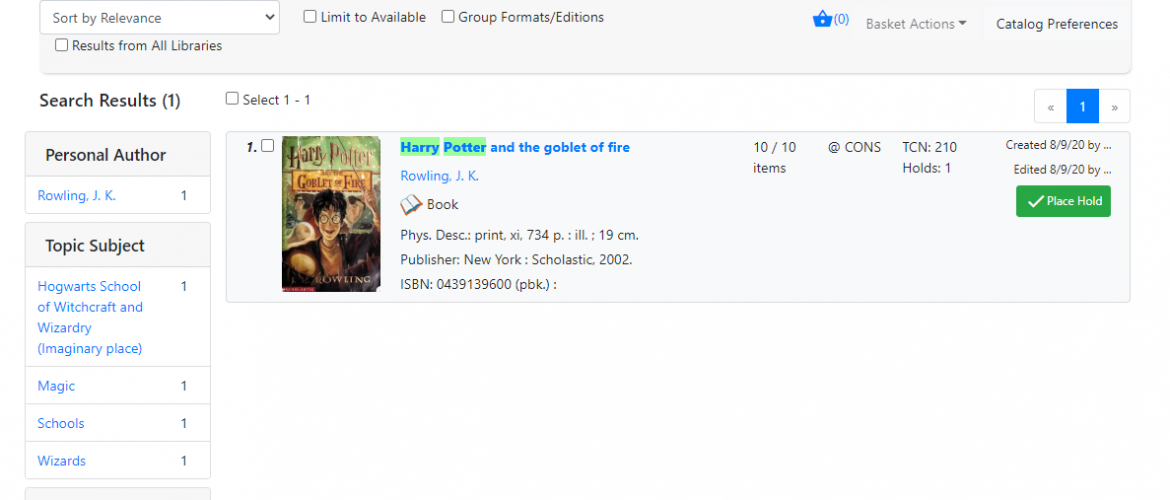Check Results from All Libraries
Image resolution: width=1170 pixels, height=500 pixels.
click(61, 46)
